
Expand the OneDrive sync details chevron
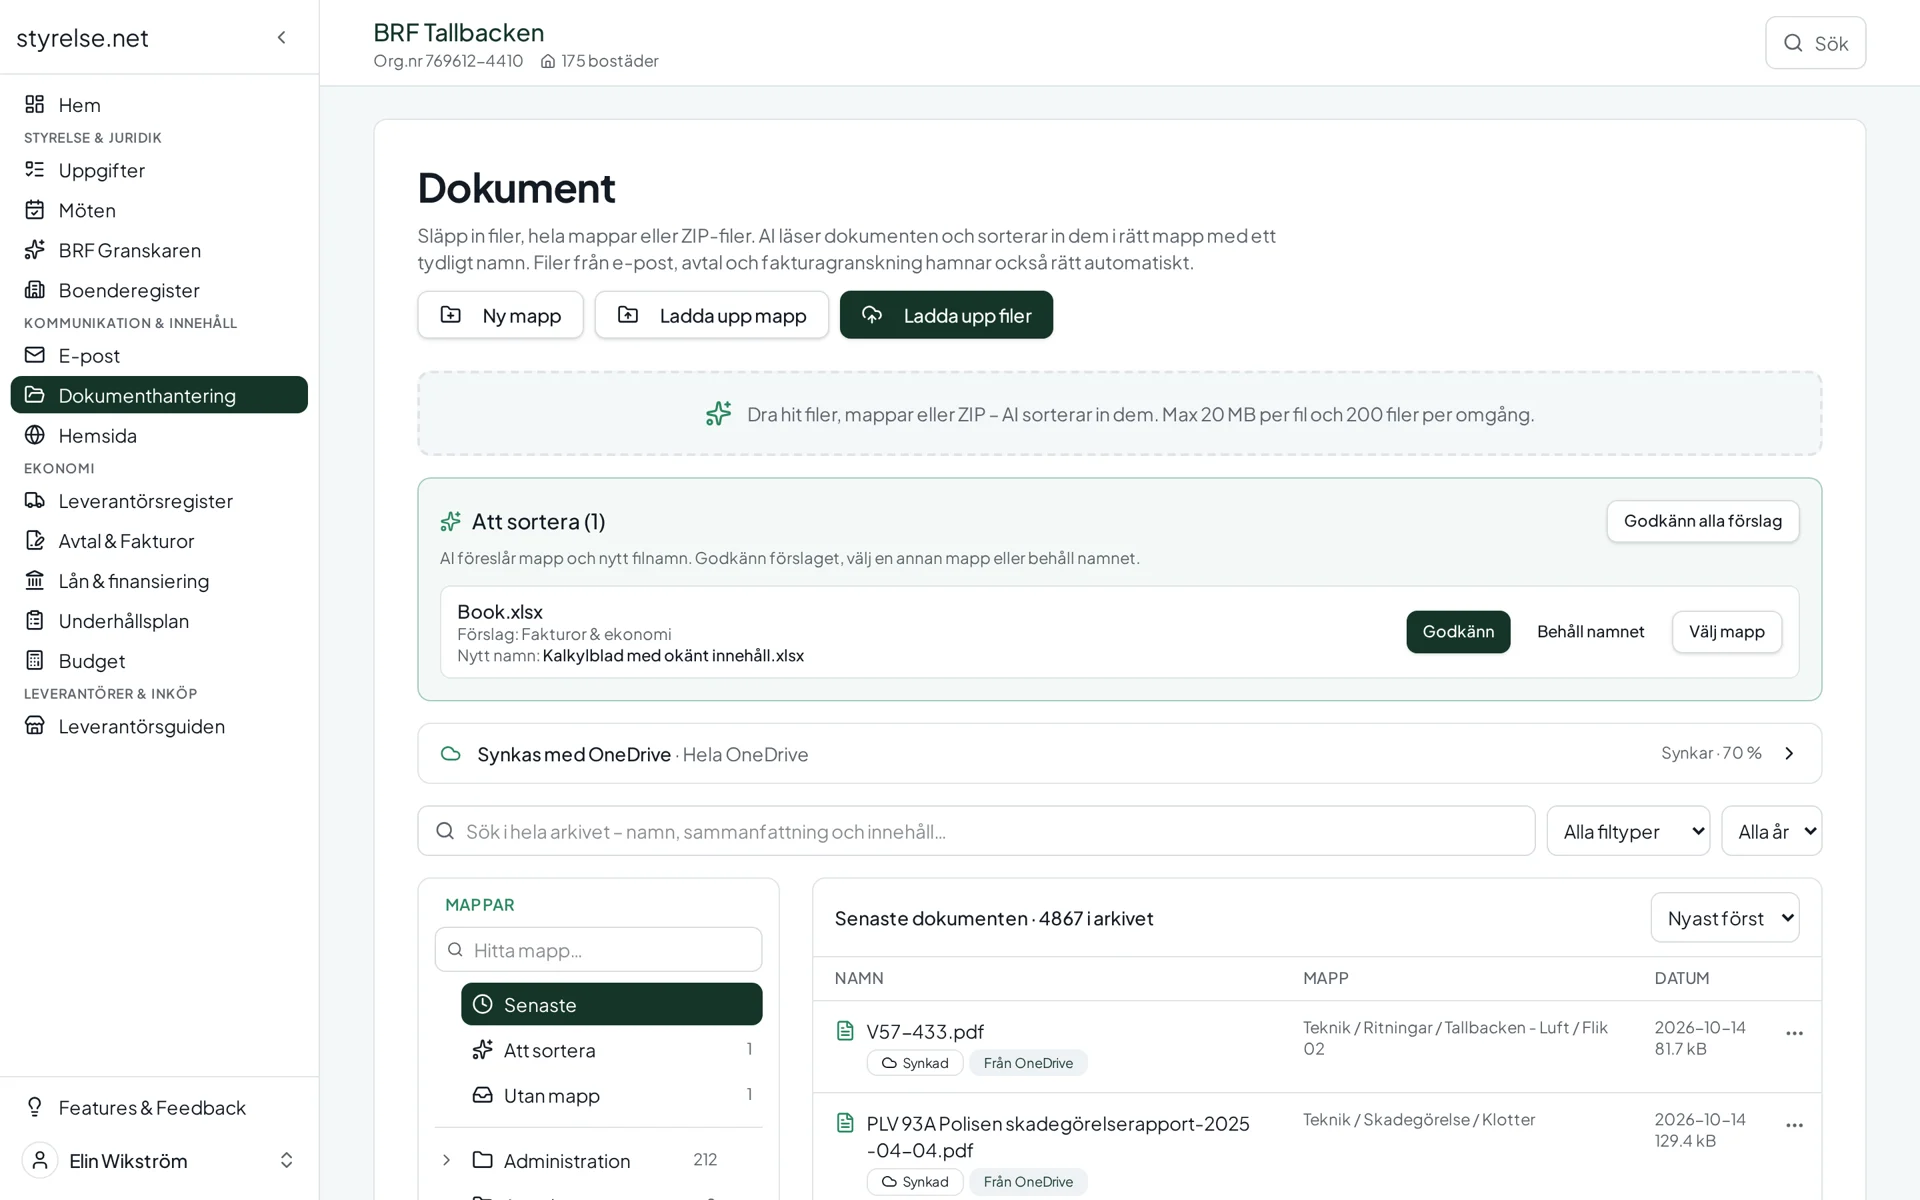coord(1789,753)
